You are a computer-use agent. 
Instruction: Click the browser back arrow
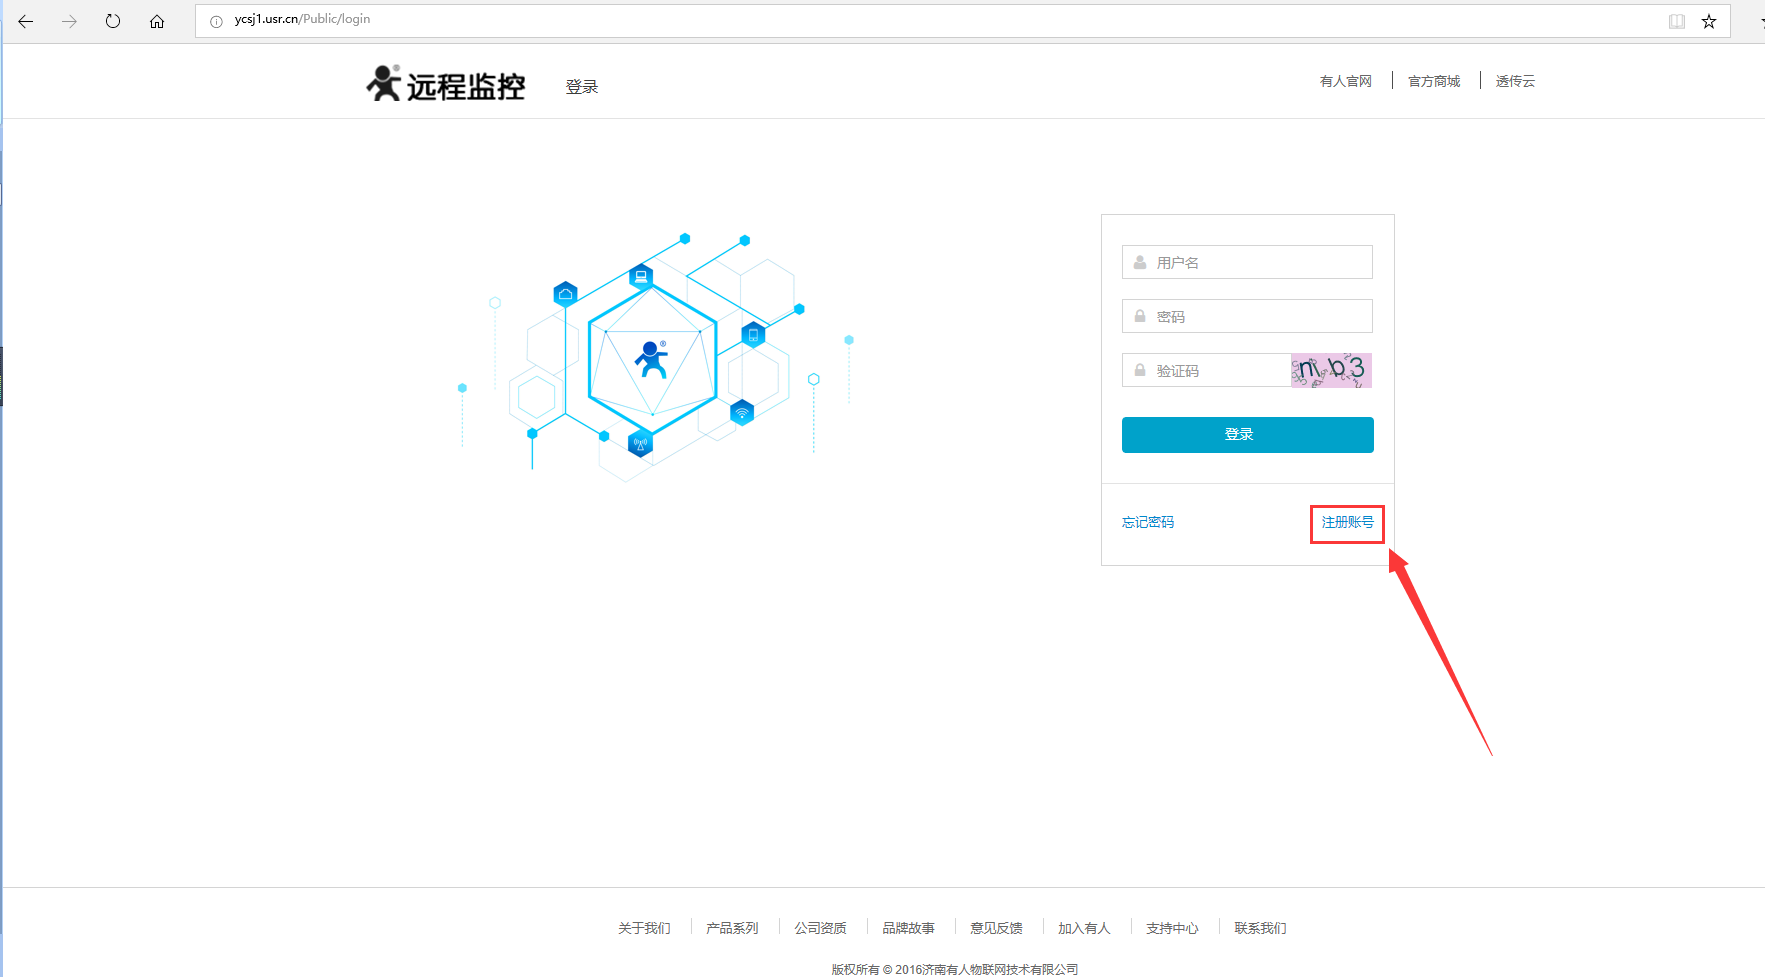[x=26, y=21]
